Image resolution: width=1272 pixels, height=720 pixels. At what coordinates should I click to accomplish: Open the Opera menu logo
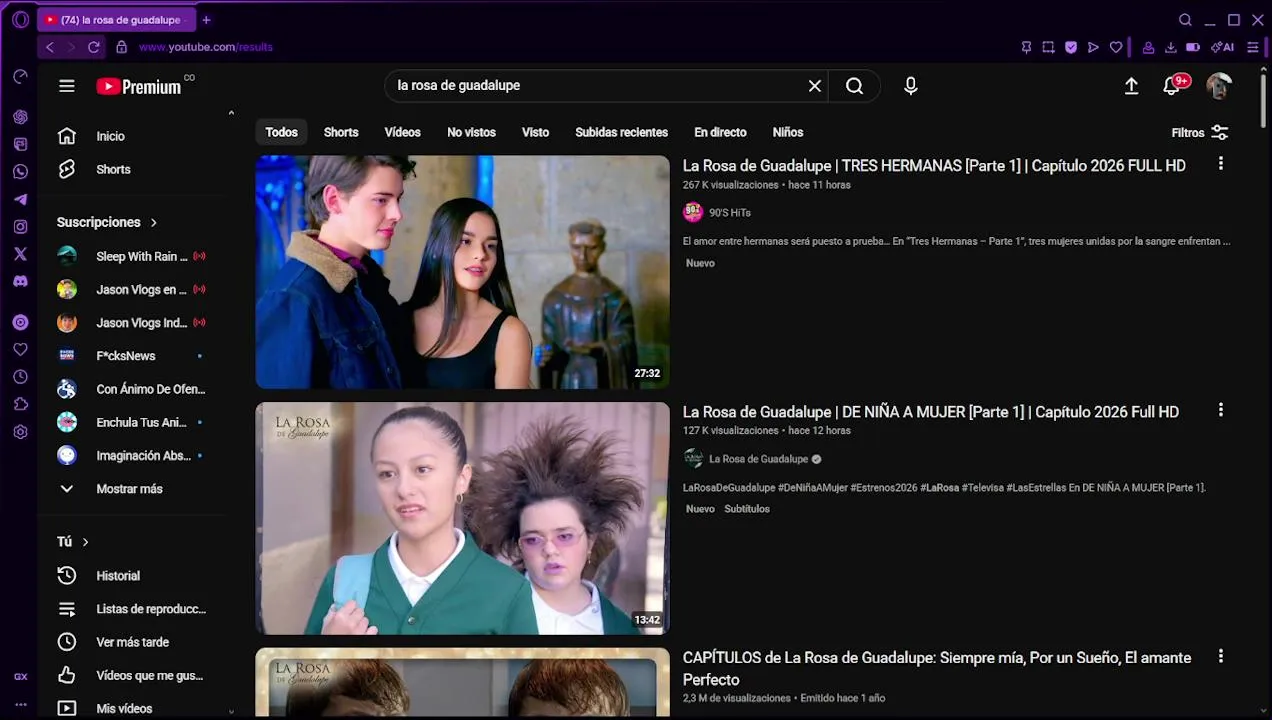pos(20,20)
